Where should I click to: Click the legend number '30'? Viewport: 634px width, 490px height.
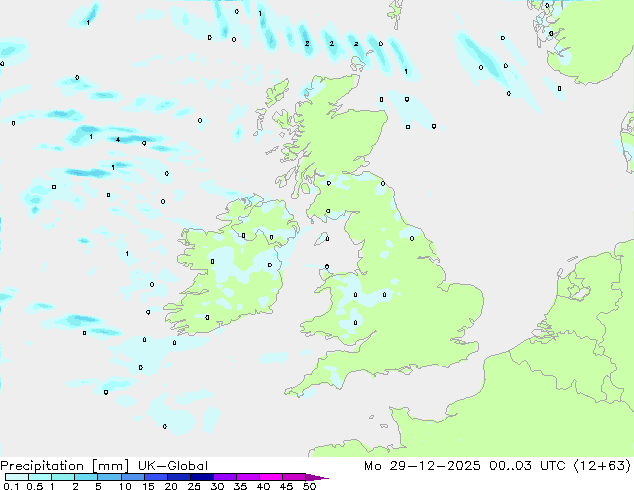tap(217, 486)
